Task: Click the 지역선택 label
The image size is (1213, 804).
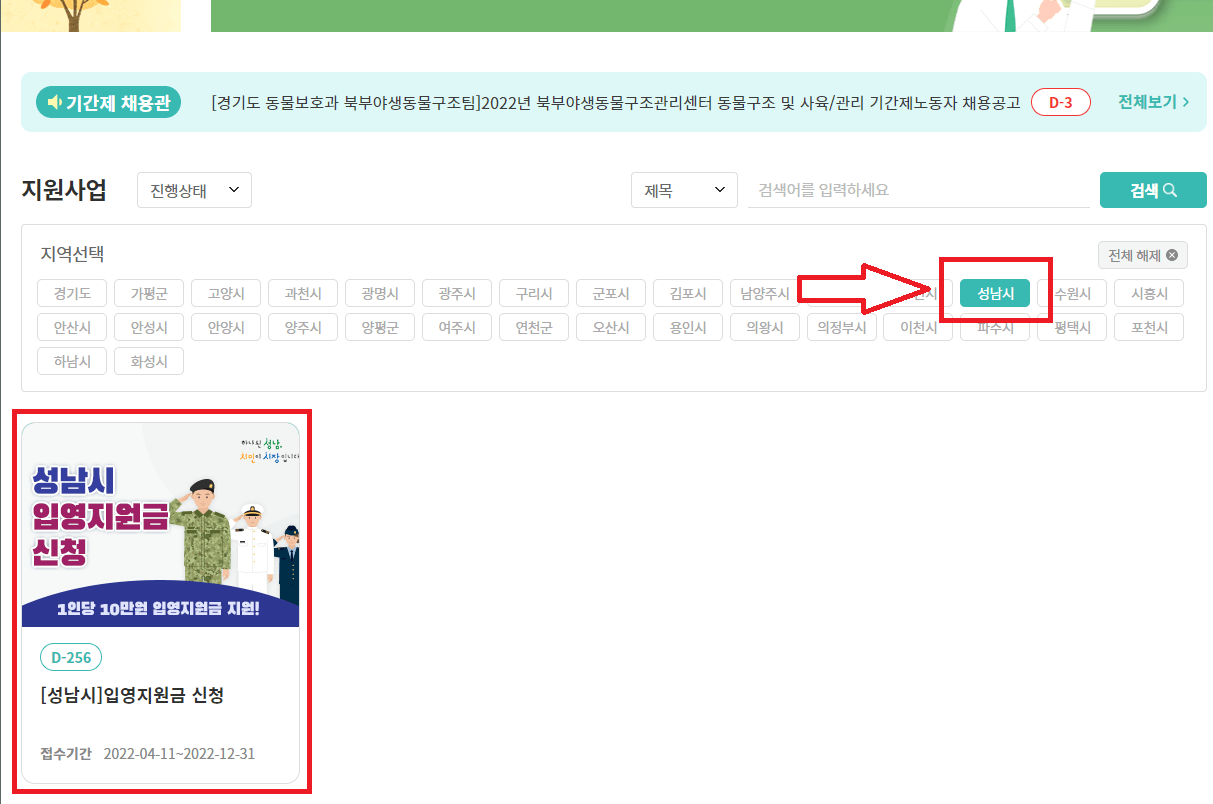Action: tap(72, 254)
